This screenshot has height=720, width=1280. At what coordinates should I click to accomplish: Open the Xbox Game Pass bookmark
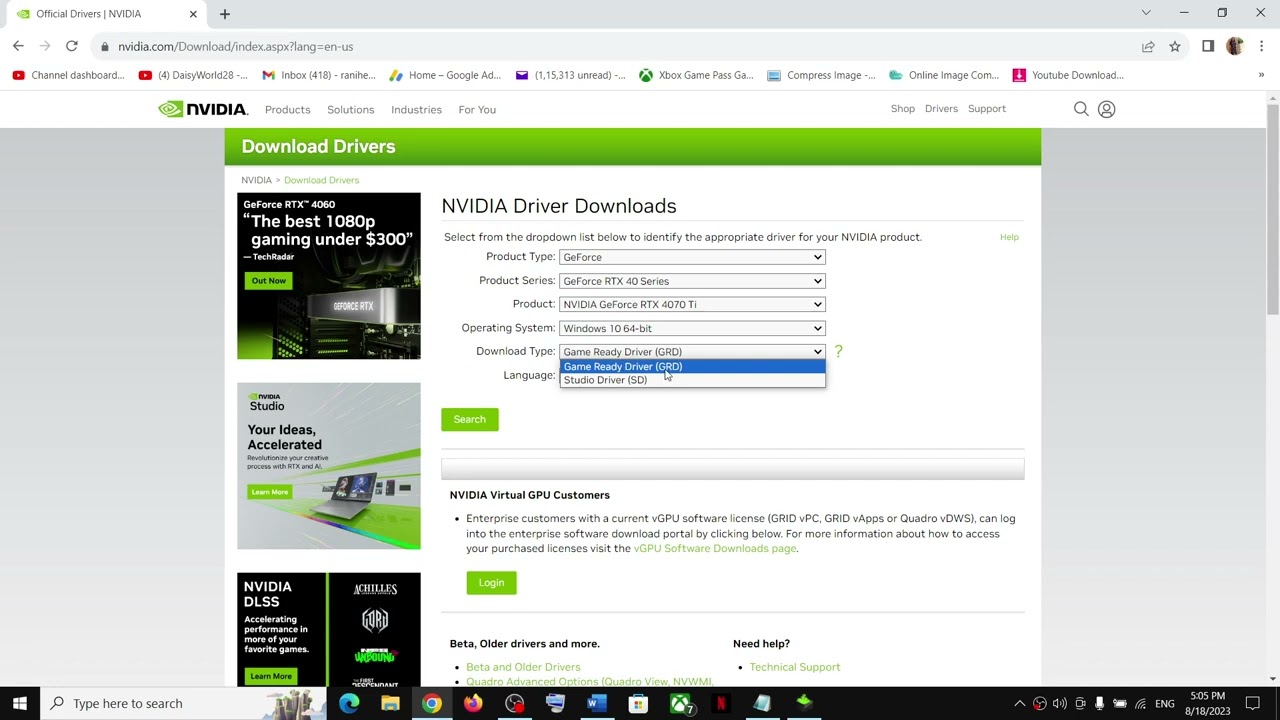coord(696,75)
